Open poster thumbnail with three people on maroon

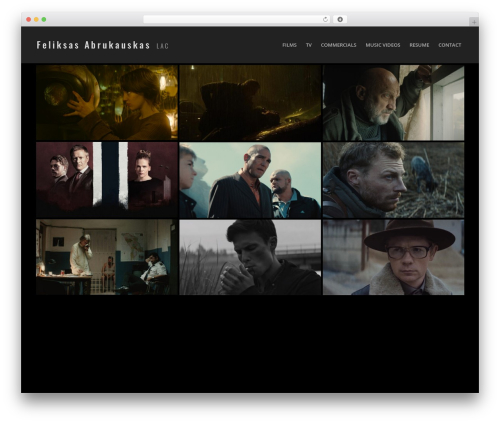[x=107, y=180]
